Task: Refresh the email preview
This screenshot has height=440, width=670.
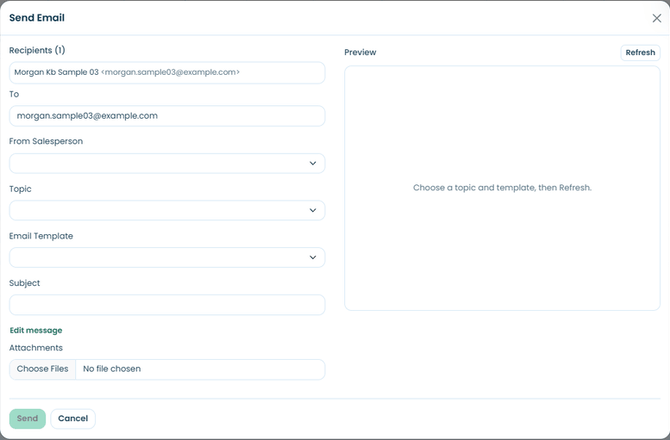Action: point(640,53)
